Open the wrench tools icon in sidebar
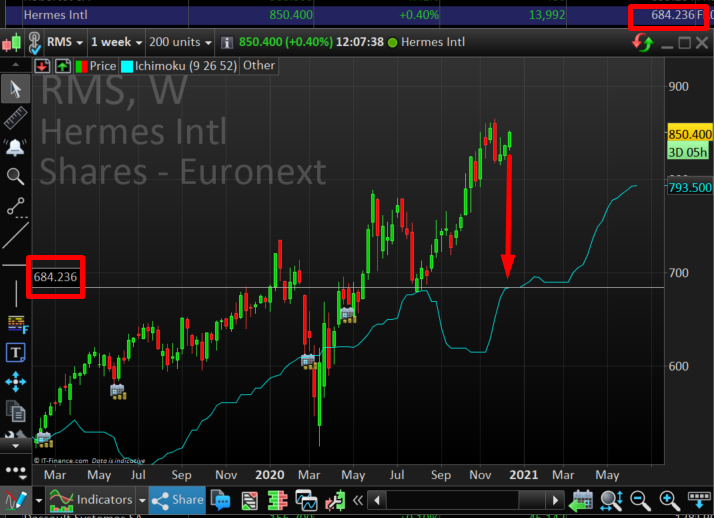This screenshot has width=714, height=518. [x=15, y=435]
